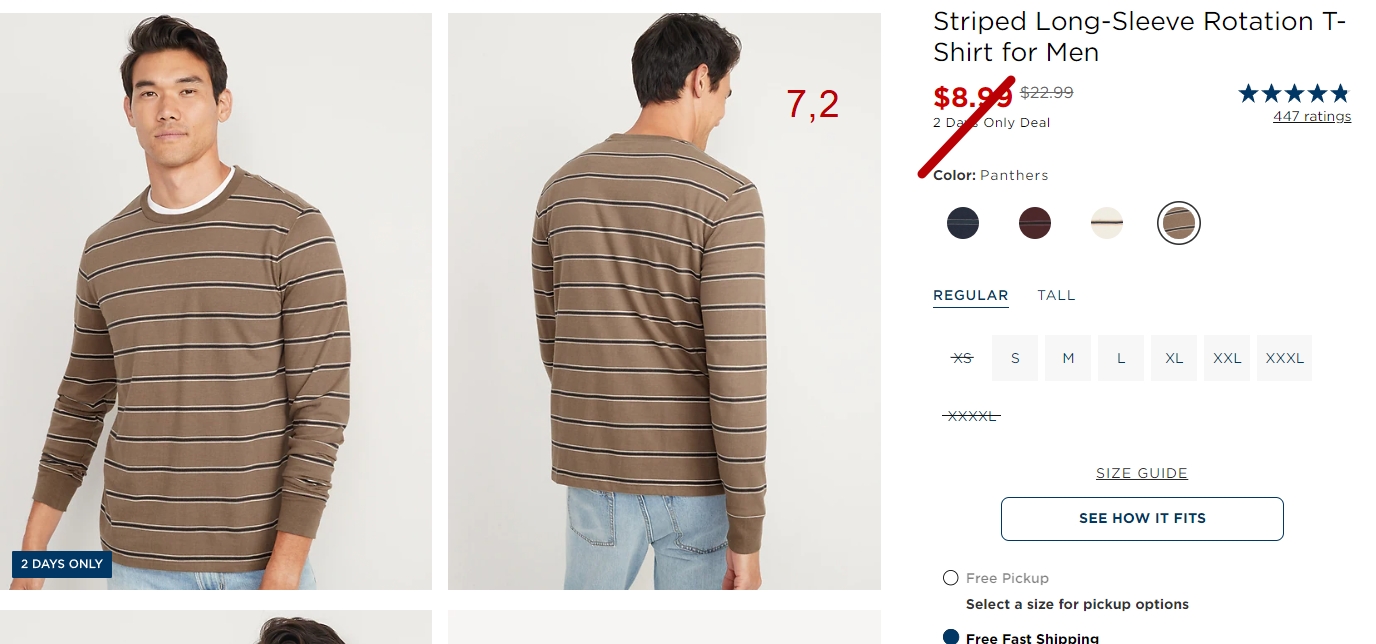Choose the burgundy striped color swatch
Screen dimensions: 1376x644
point(1034,223)
